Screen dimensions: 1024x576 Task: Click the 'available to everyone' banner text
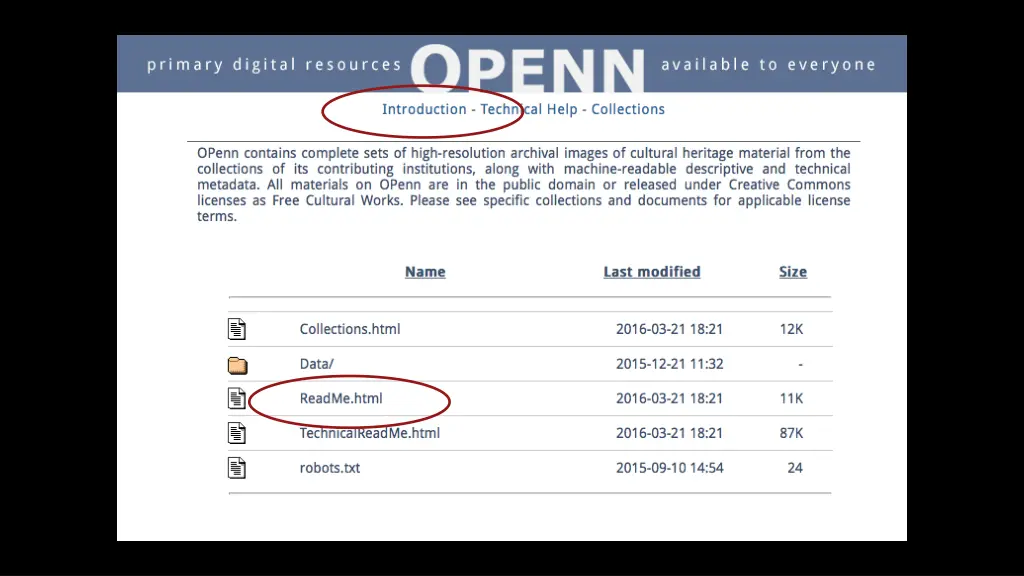768,65
